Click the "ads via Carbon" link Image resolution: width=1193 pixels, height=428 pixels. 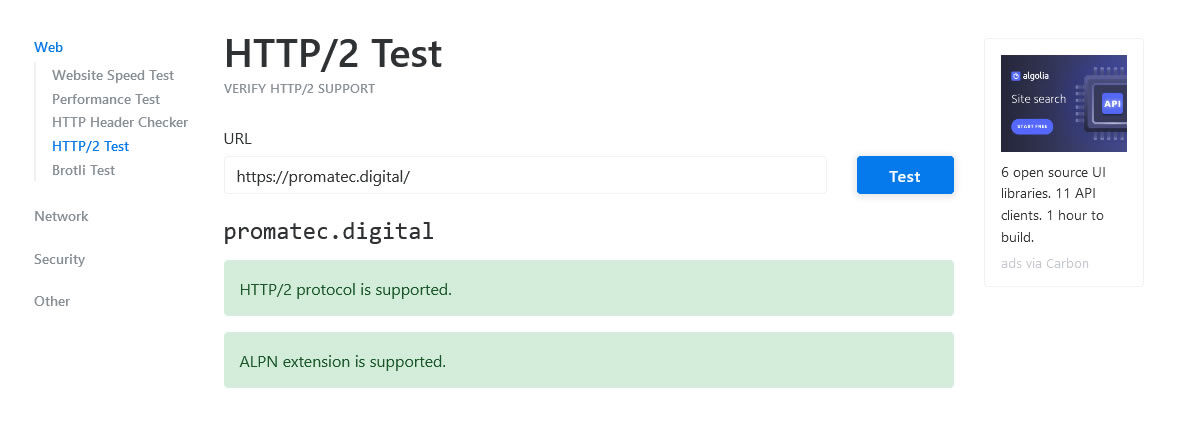[x=1044, y=264]
